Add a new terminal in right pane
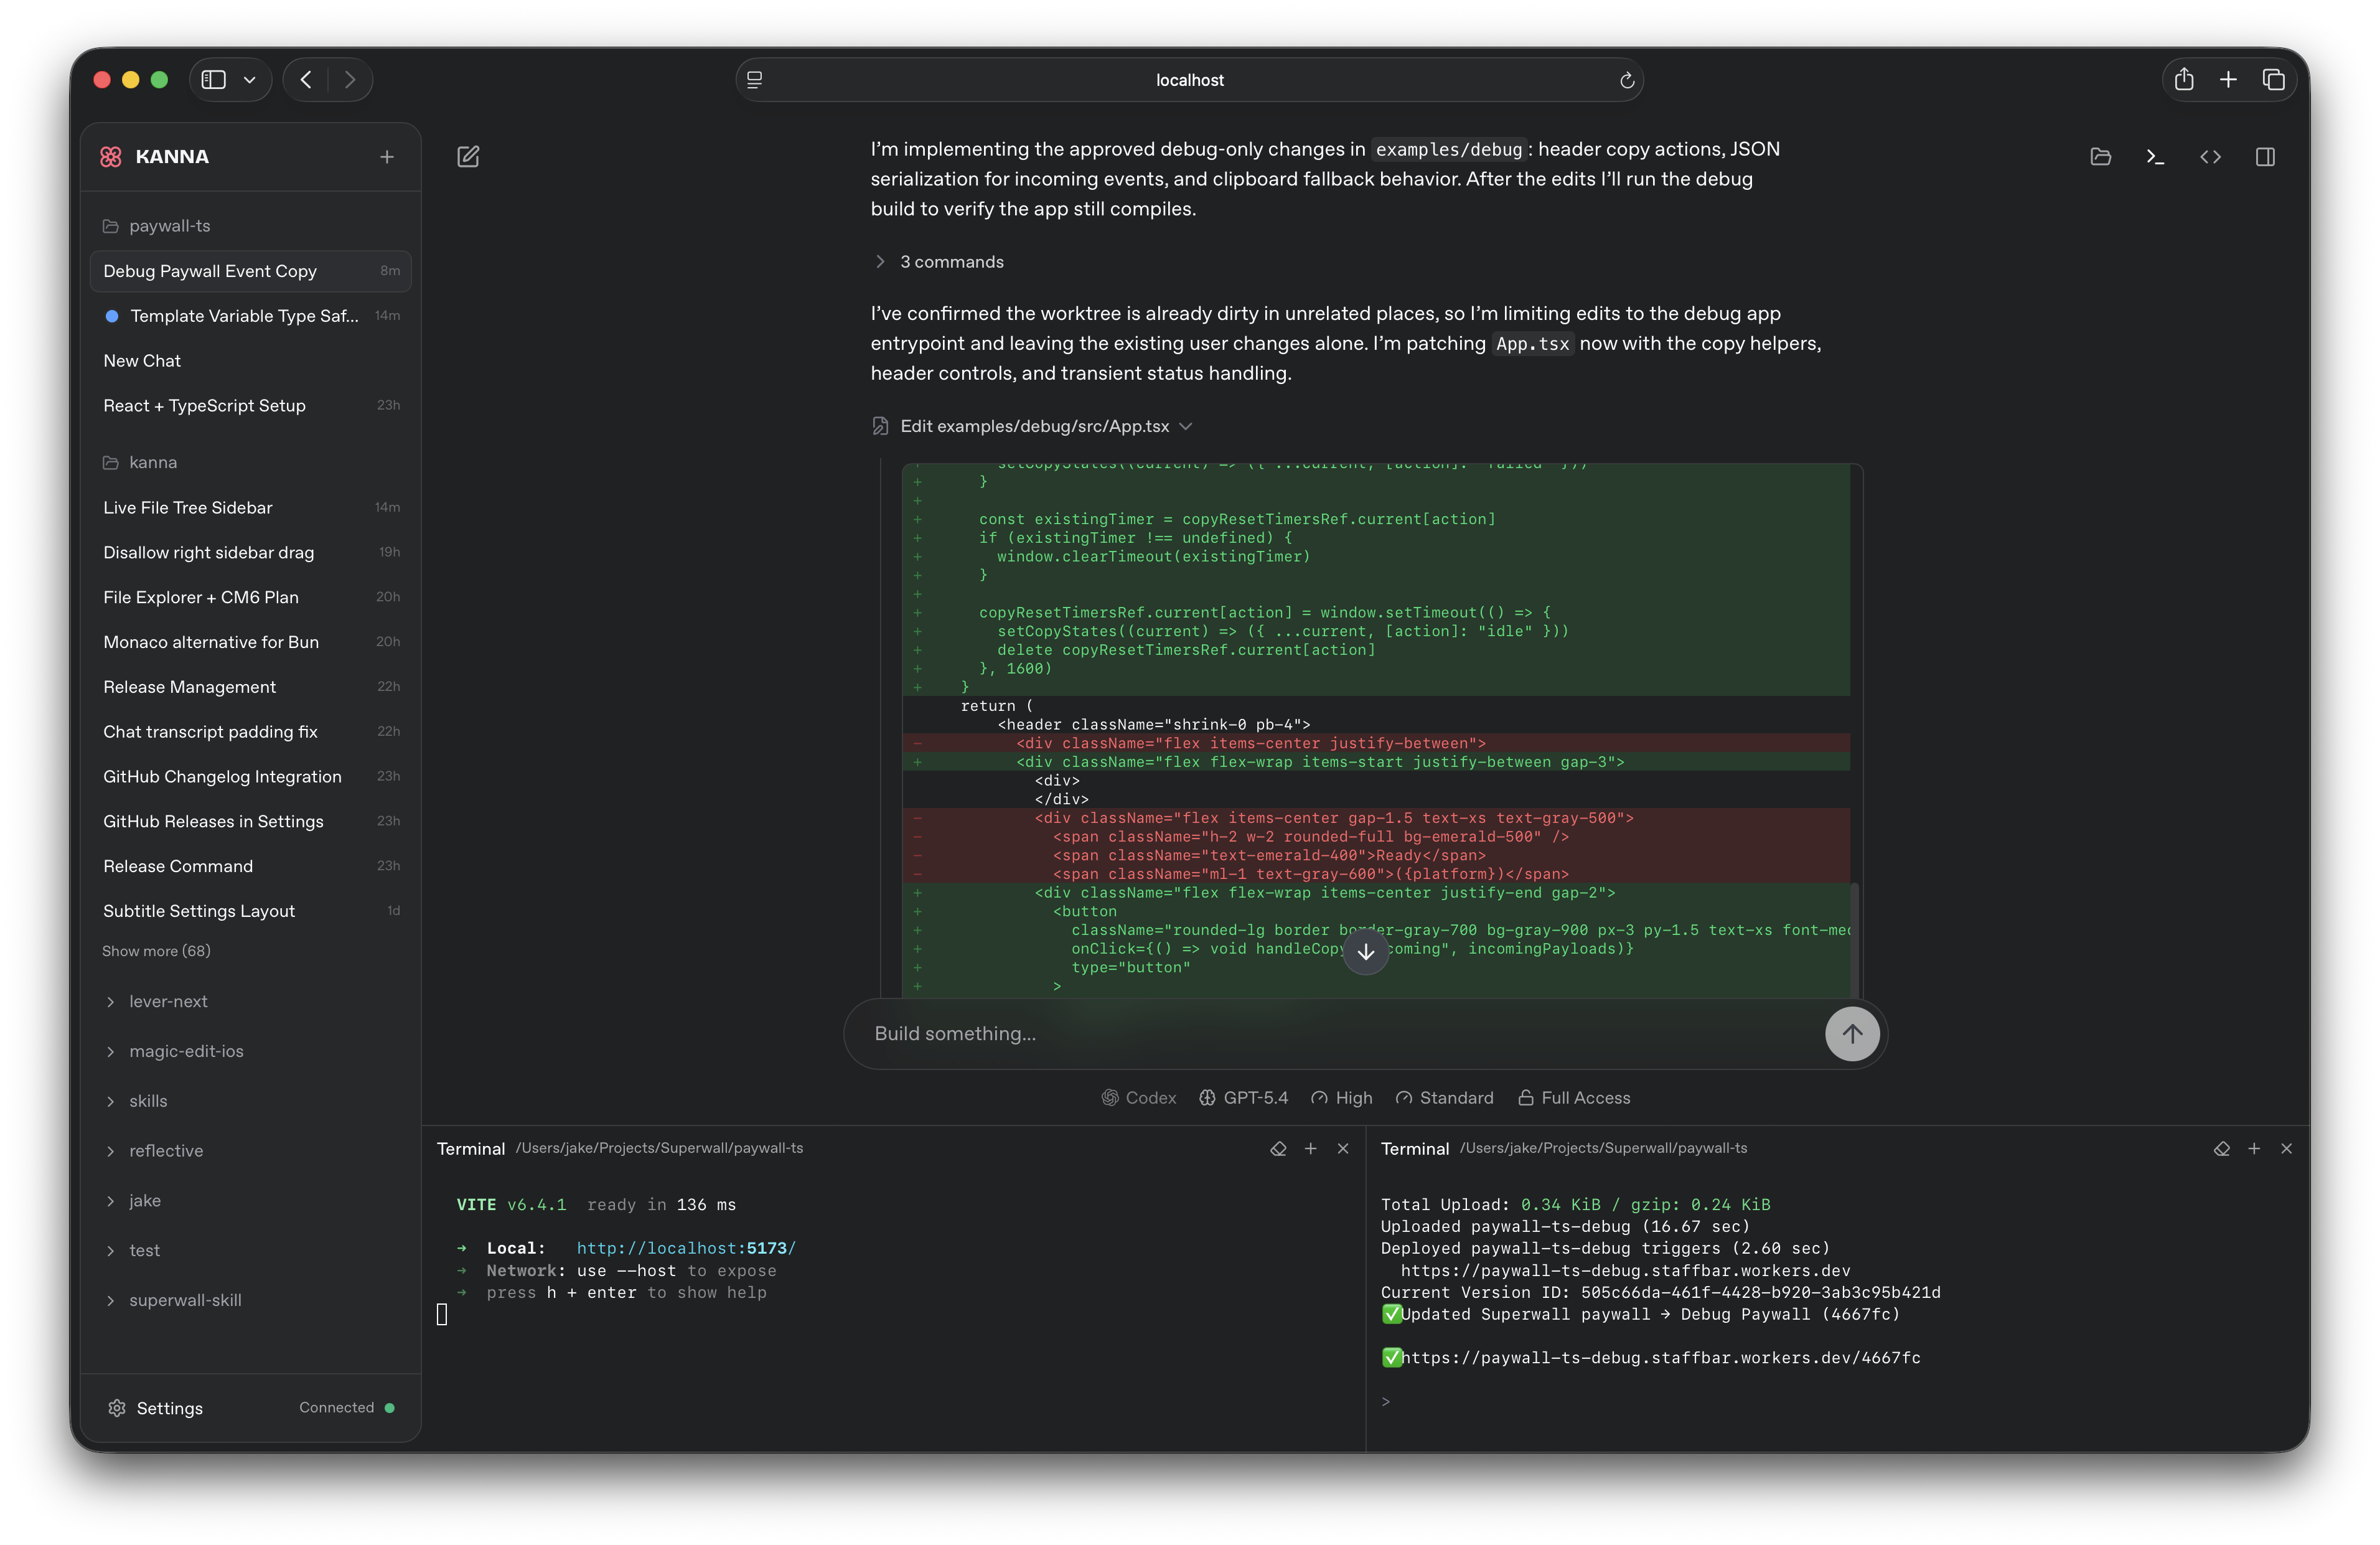 2254,1149
